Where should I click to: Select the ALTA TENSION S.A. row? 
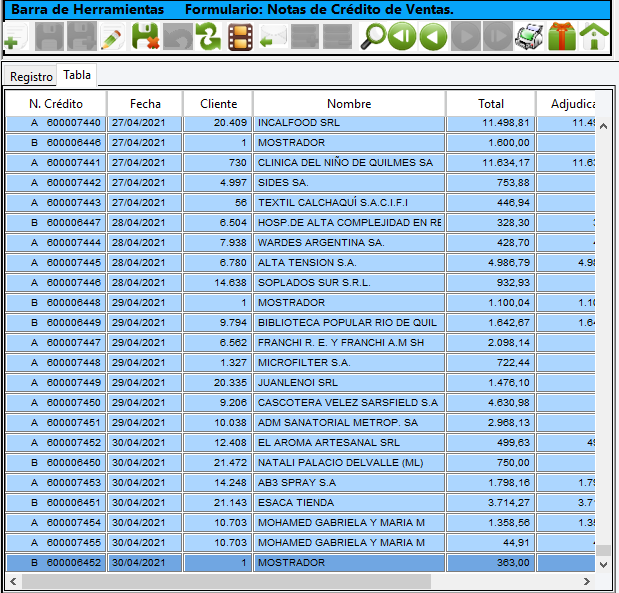300,263
